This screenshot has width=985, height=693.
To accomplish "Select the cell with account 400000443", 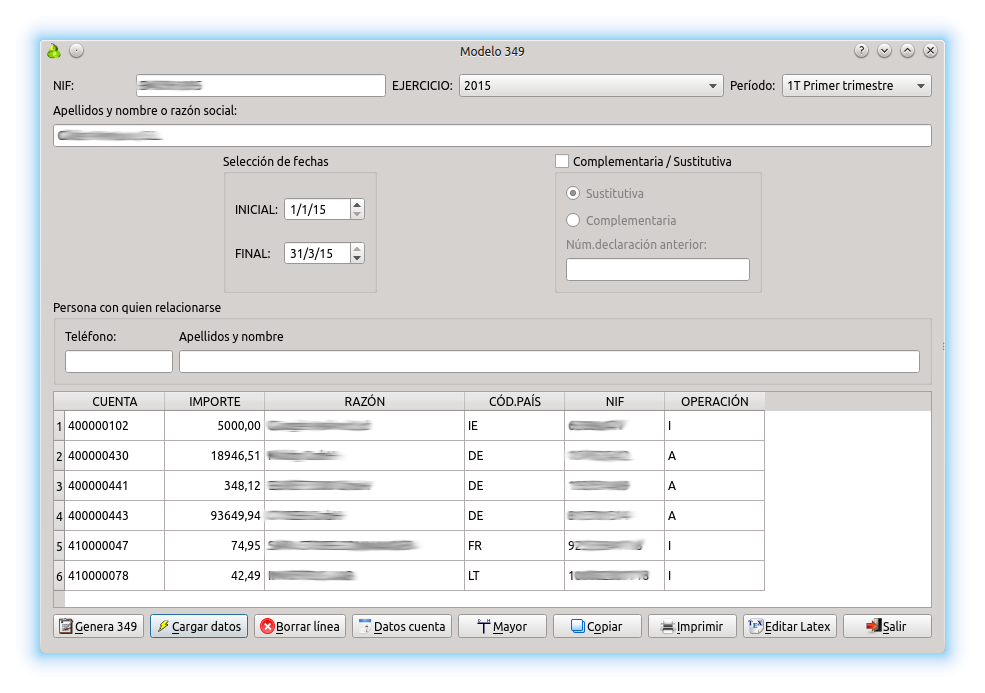I will (x=114, y=516).
